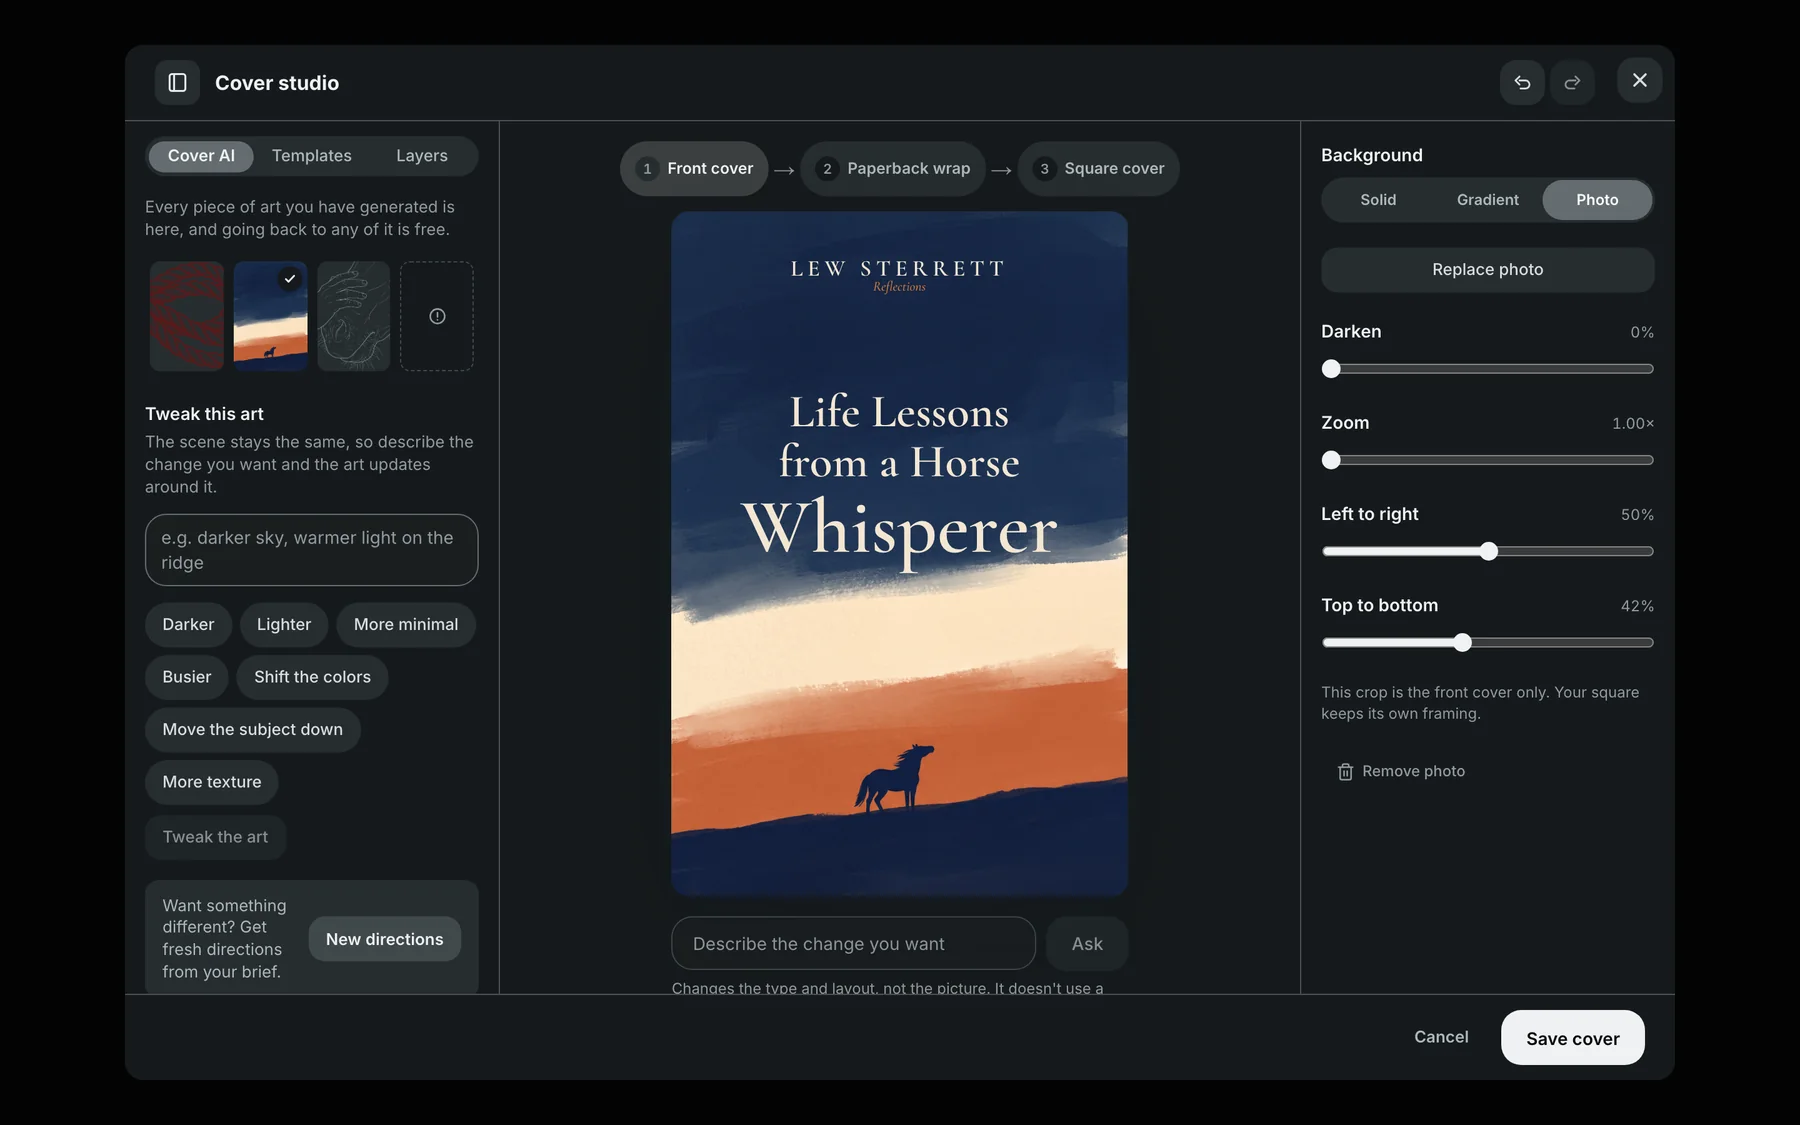Focus the tweak art description field
This screenshot has width=1800, height=1125.
[312, 550]
